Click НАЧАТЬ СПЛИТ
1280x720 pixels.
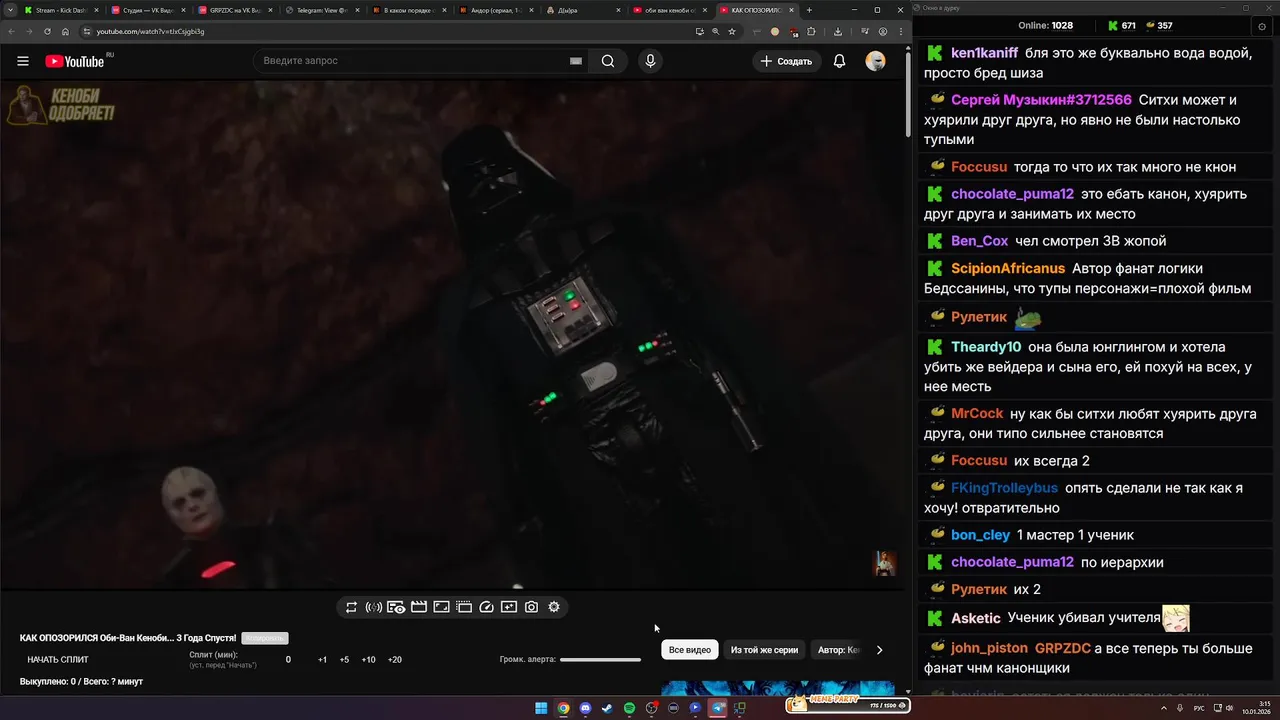point(58,660)
